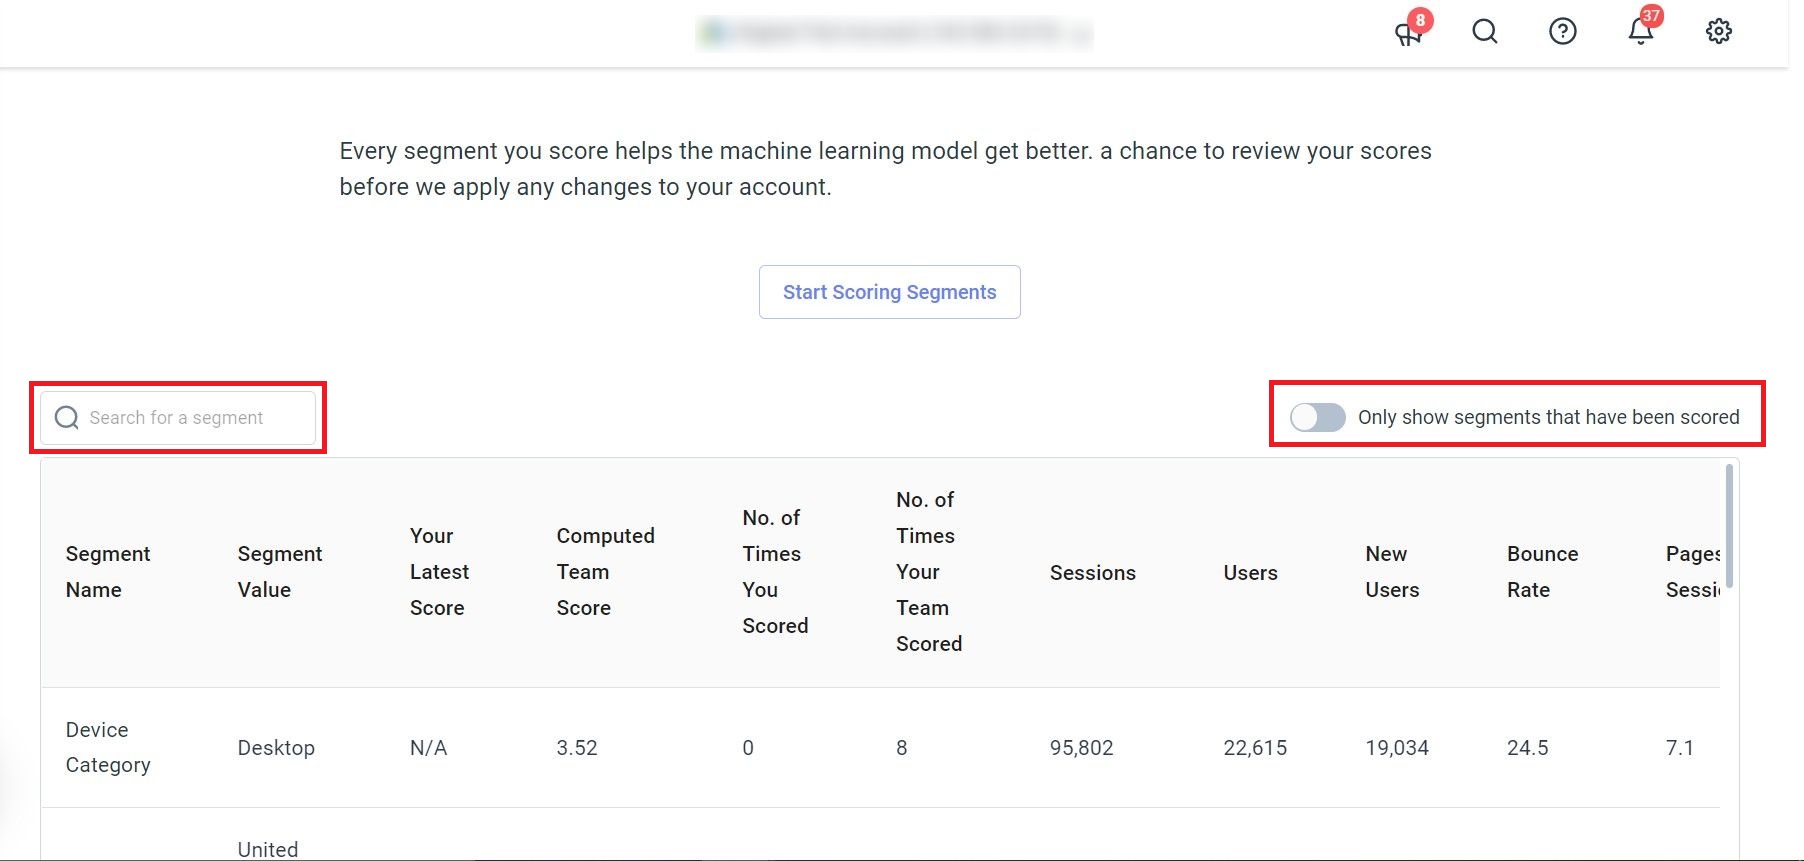Open the notifications bell icon
The width and height of the screenshot is (1804, 861).
click(1640, 32)
